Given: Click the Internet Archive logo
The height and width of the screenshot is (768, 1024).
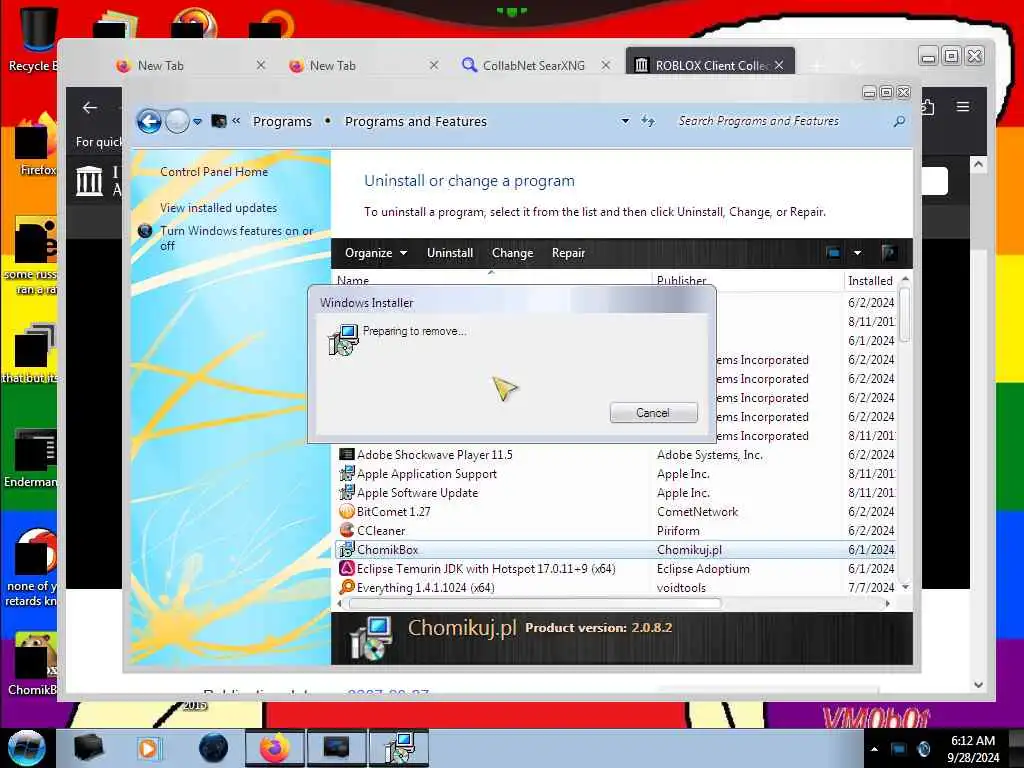Looking at the screenshot, I should [89, 181].
